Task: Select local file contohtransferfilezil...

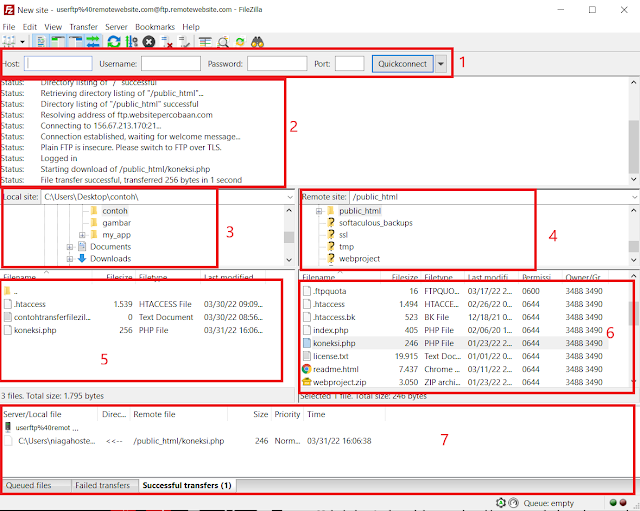Action: coord(52,317)
